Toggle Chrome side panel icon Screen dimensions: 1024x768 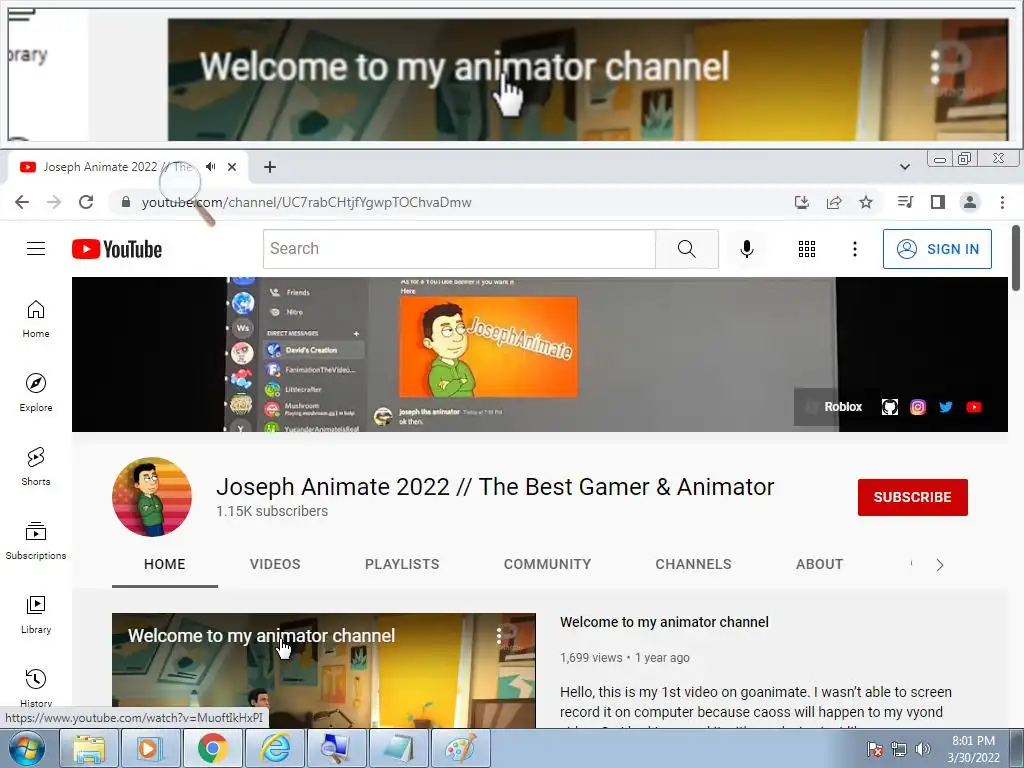click(938, 202)
